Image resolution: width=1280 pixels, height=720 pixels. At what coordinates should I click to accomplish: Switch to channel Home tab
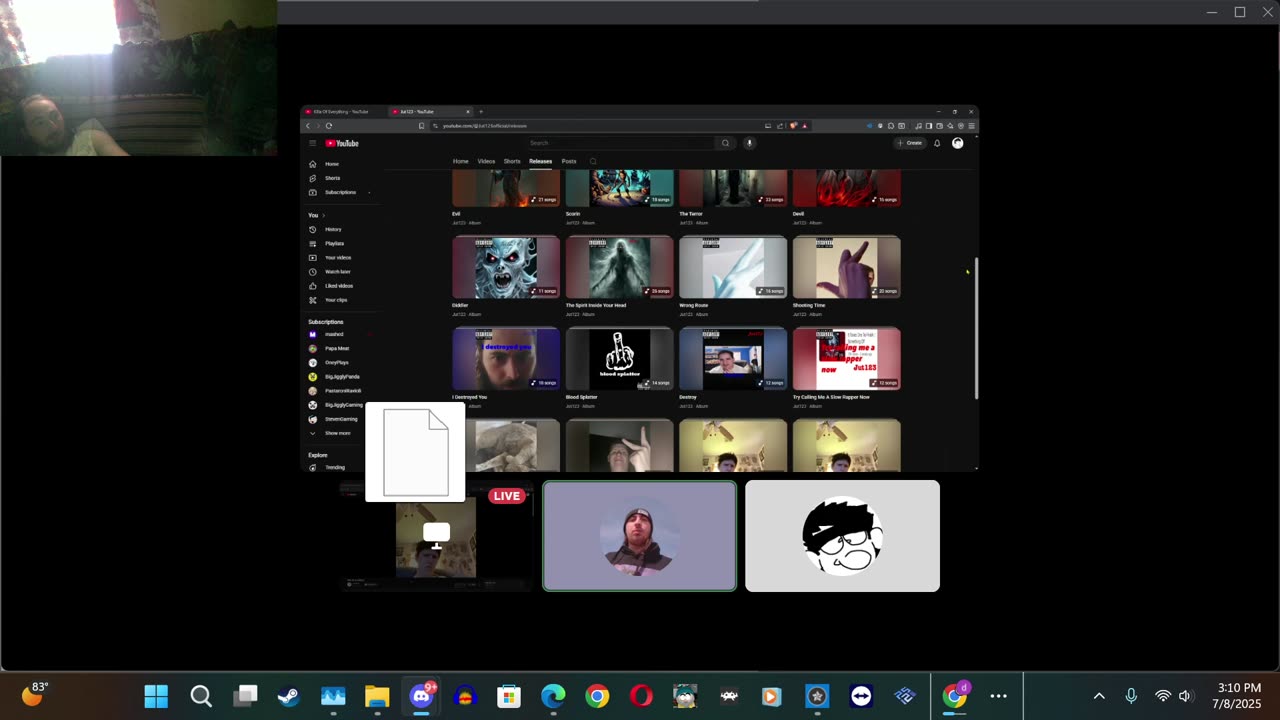click(460, 161)
